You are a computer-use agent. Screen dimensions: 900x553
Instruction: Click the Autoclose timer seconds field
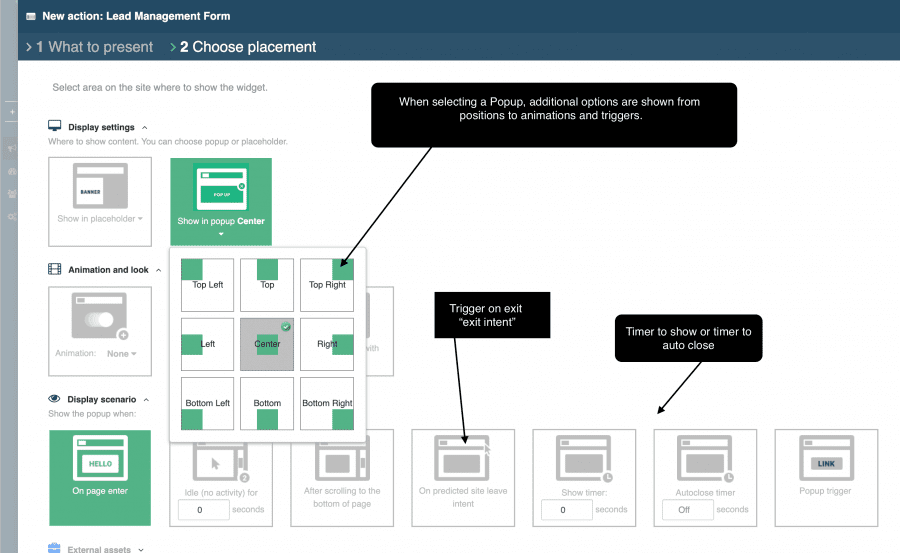tap(687, 510)
